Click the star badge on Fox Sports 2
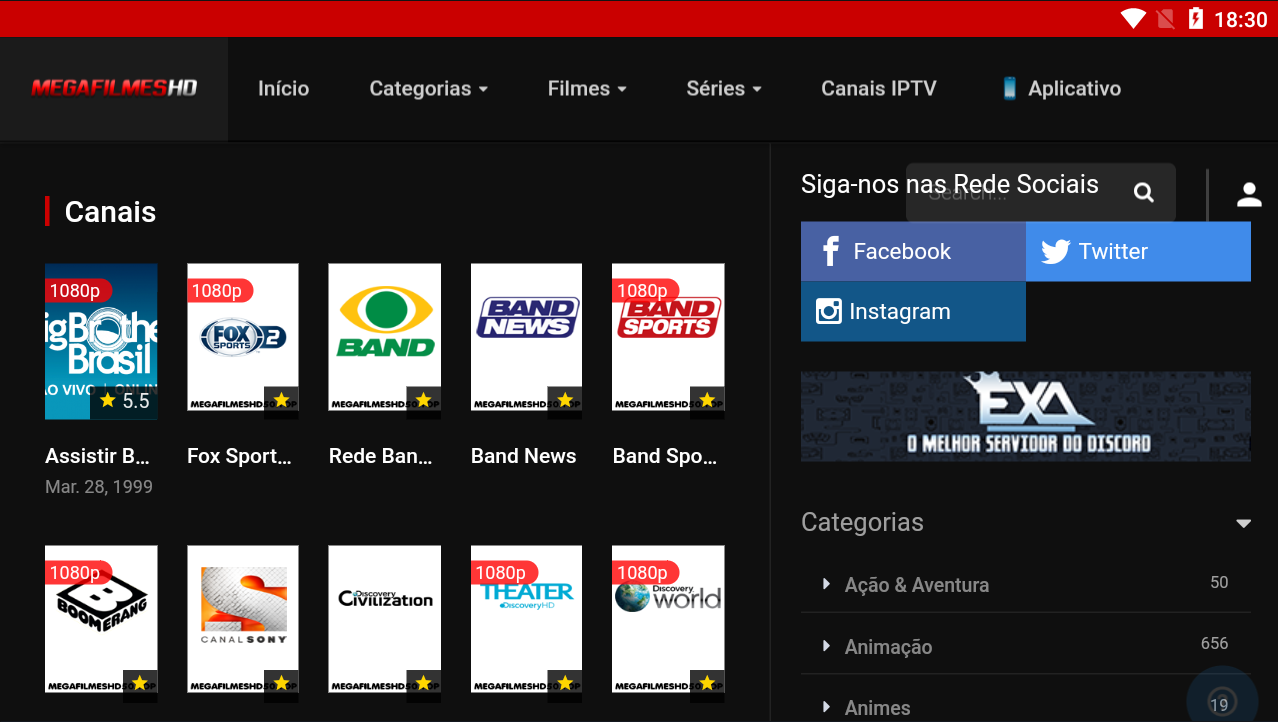This screenshot has width=1278, height=722. 281,400
